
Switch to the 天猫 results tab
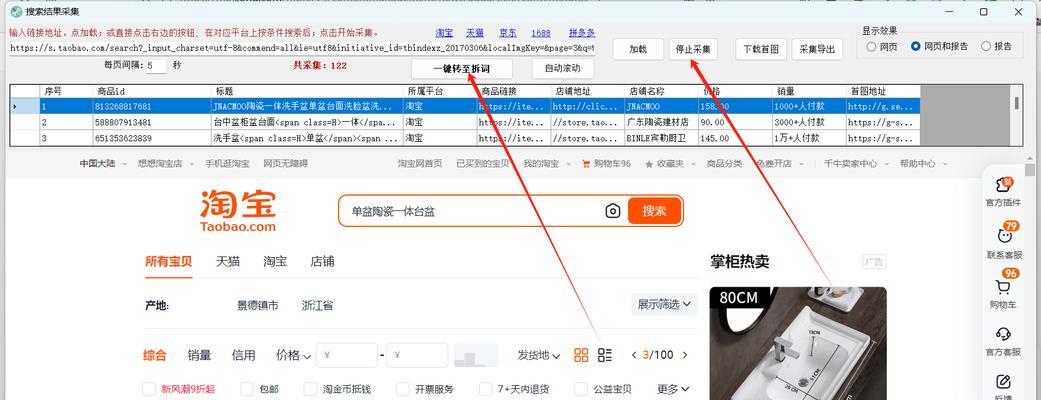click(x=228, y=262)
